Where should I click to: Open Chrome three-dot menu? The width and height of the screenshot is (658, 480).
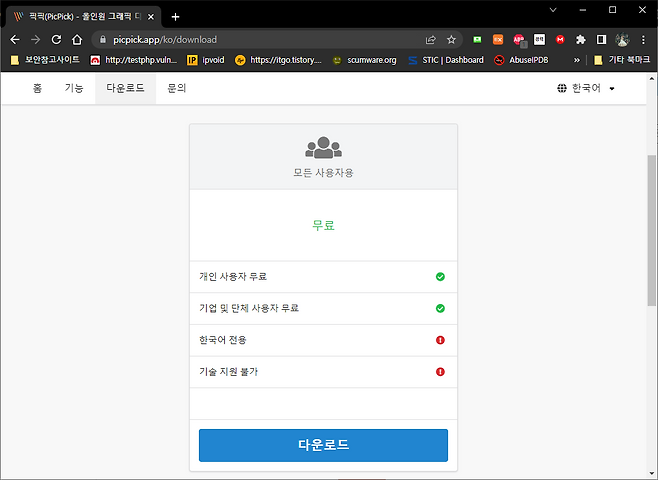pyautogui.click(x=643, y=39)
